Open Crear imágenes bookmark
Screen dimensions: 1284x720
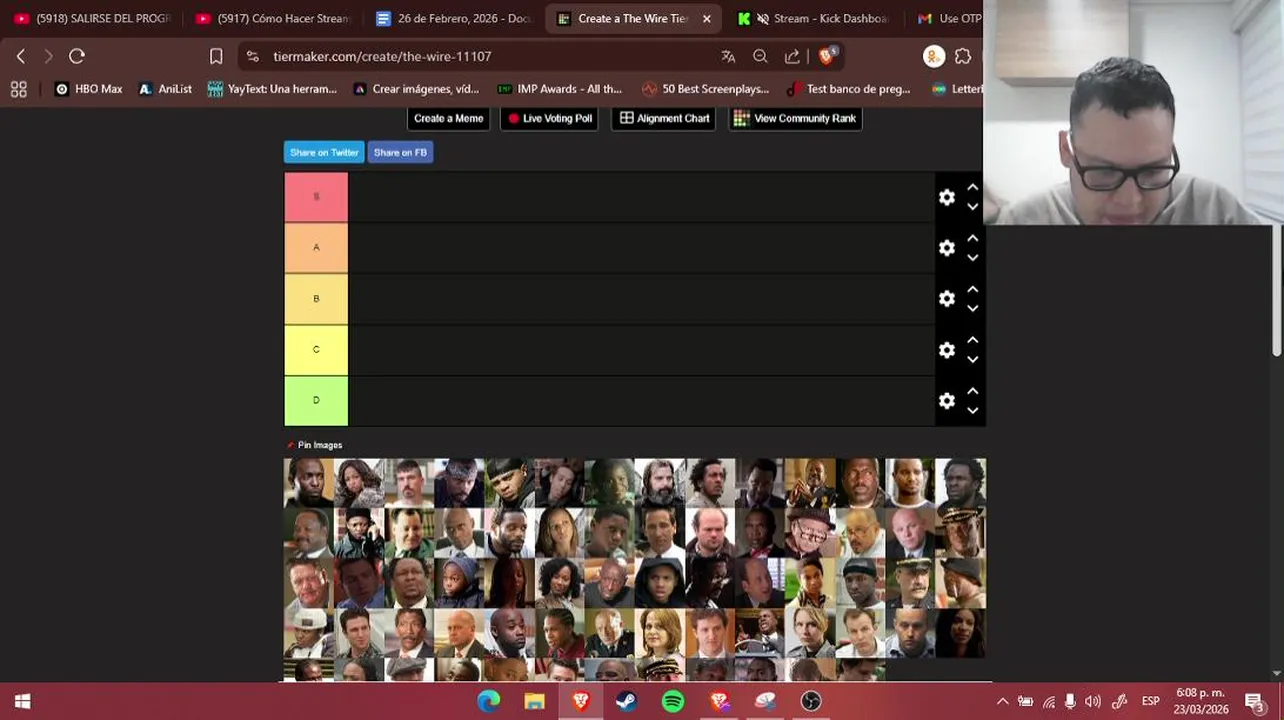coord(416,89)
